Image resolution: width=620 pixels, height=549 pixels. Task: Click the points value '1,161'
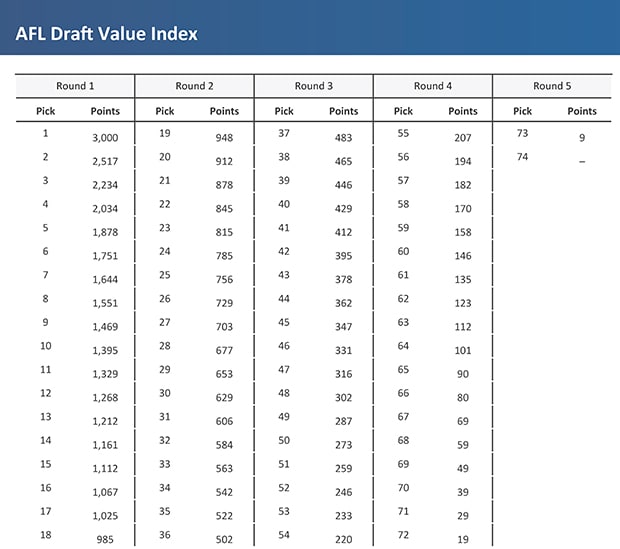pos(105,445)
